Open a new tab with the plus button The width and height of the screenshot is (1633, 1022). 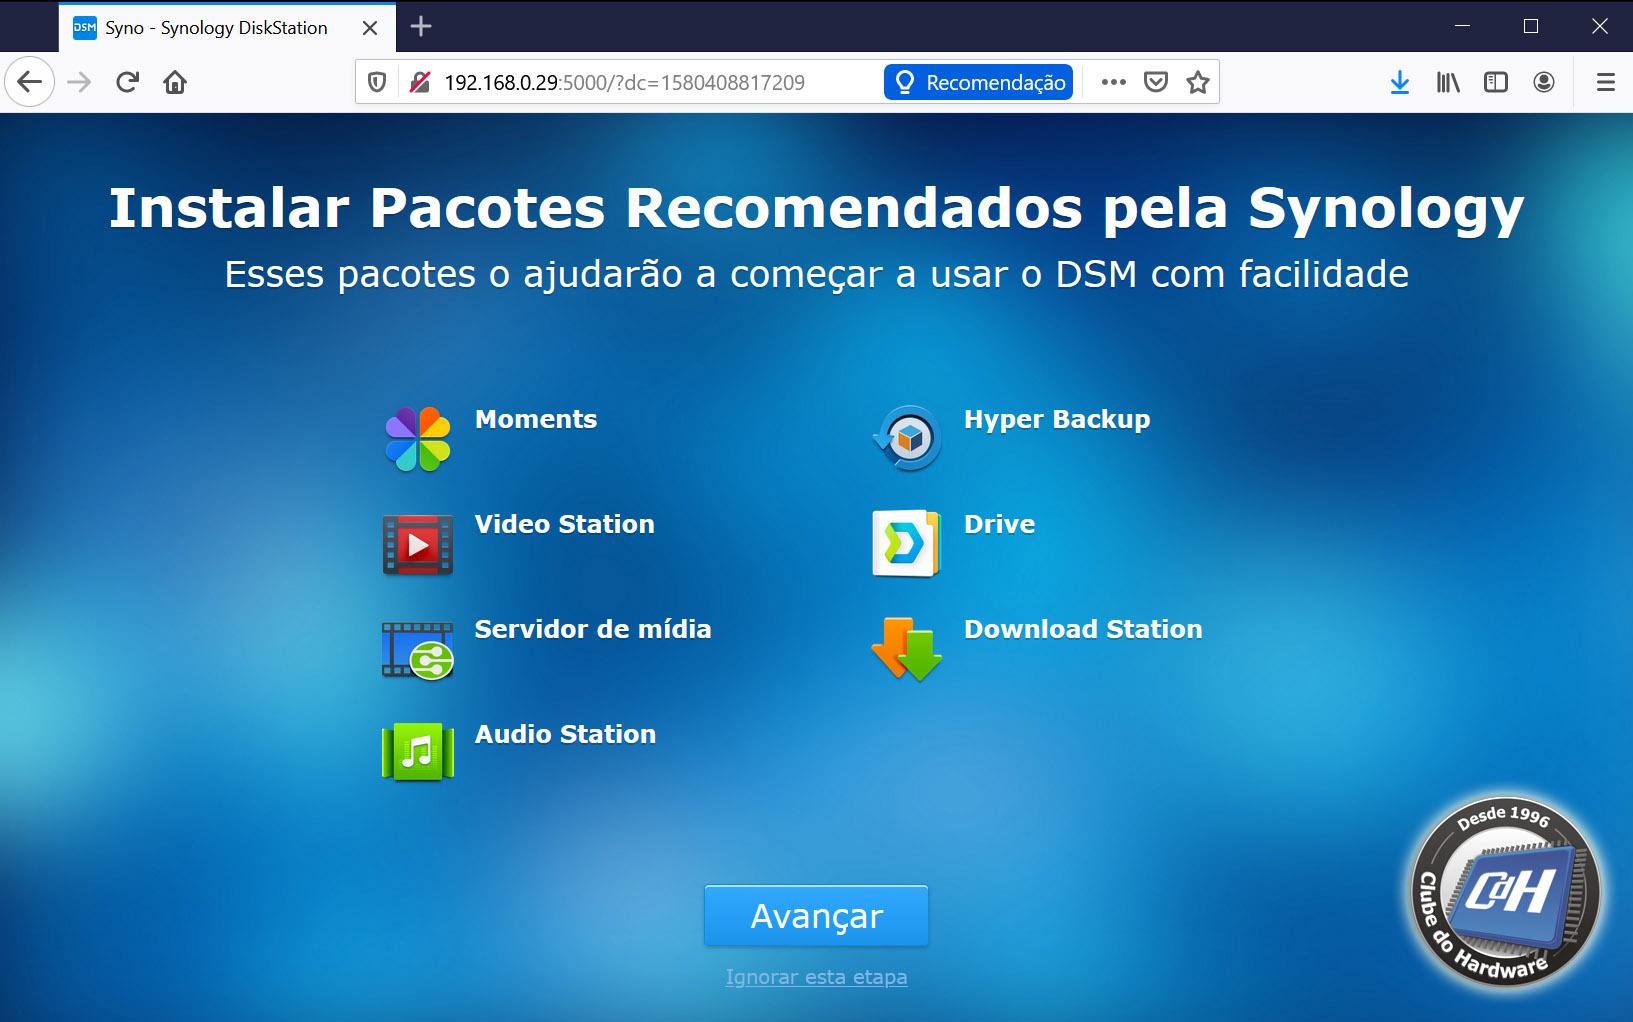coord(421,27)
